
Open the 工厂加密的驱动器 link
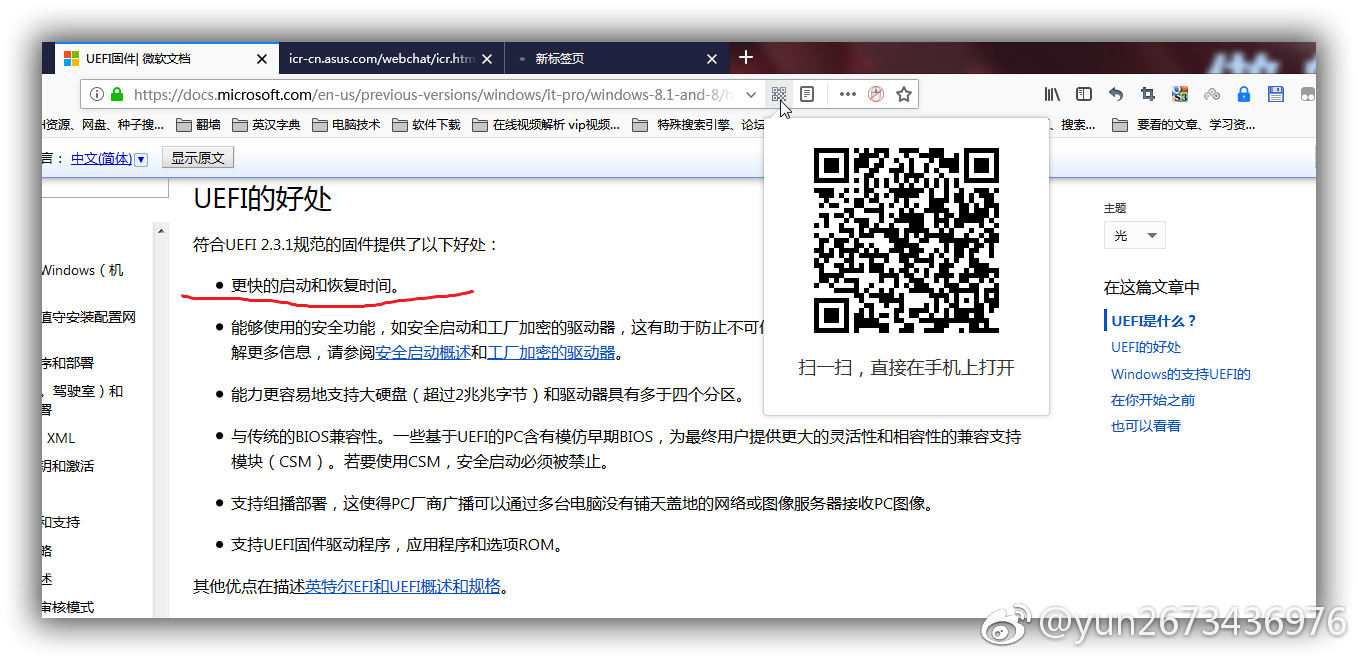551,352
